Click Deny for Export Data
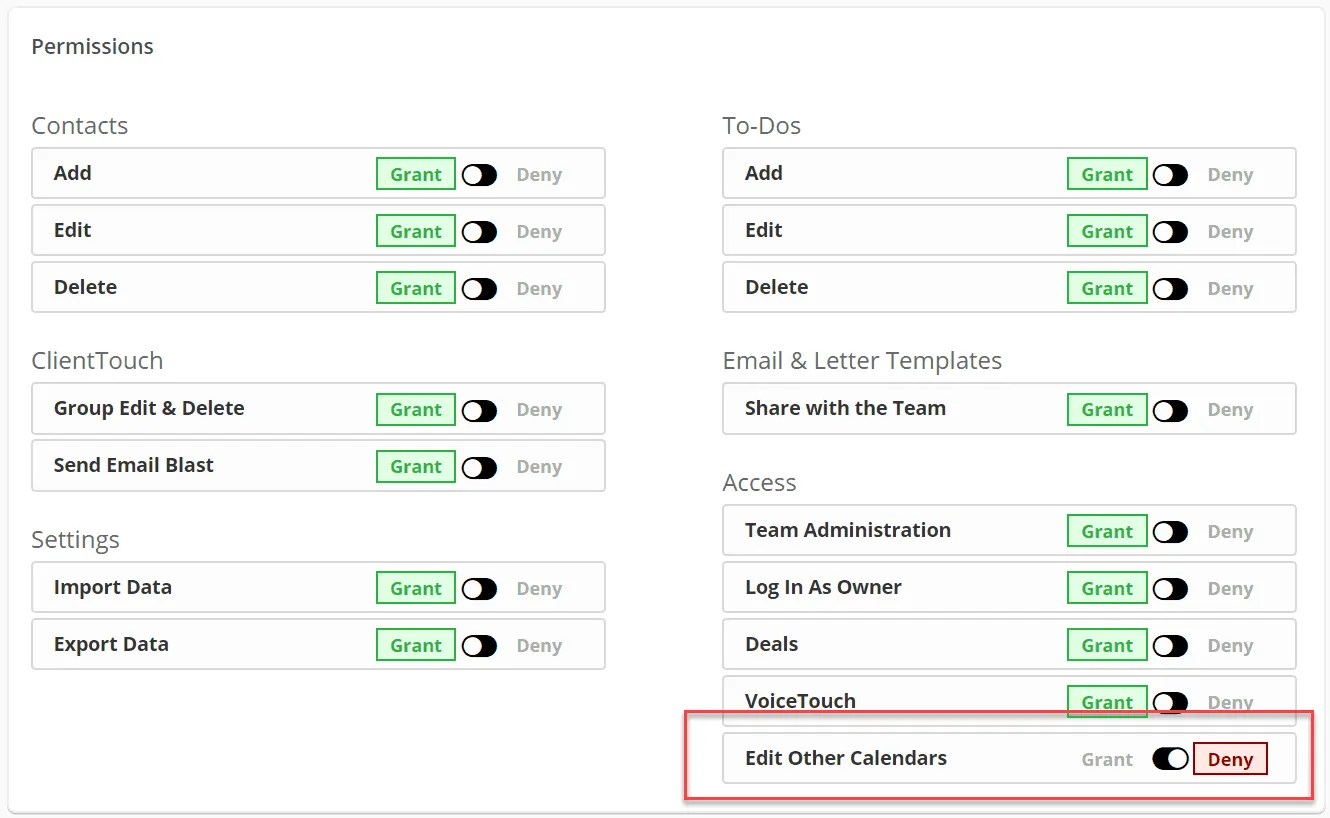 click(539, 646)
